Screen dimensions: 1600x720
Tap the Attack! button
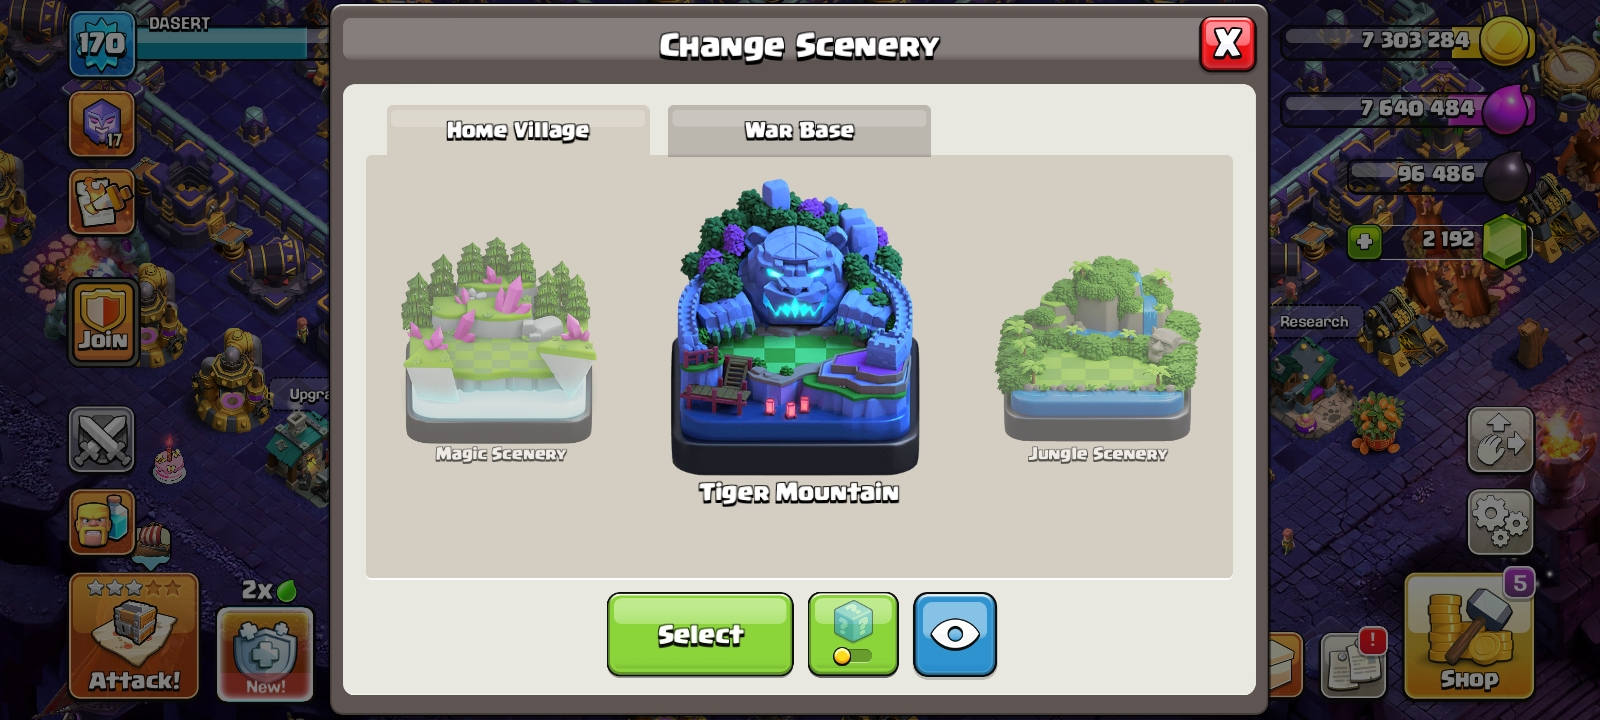[134, 636]
